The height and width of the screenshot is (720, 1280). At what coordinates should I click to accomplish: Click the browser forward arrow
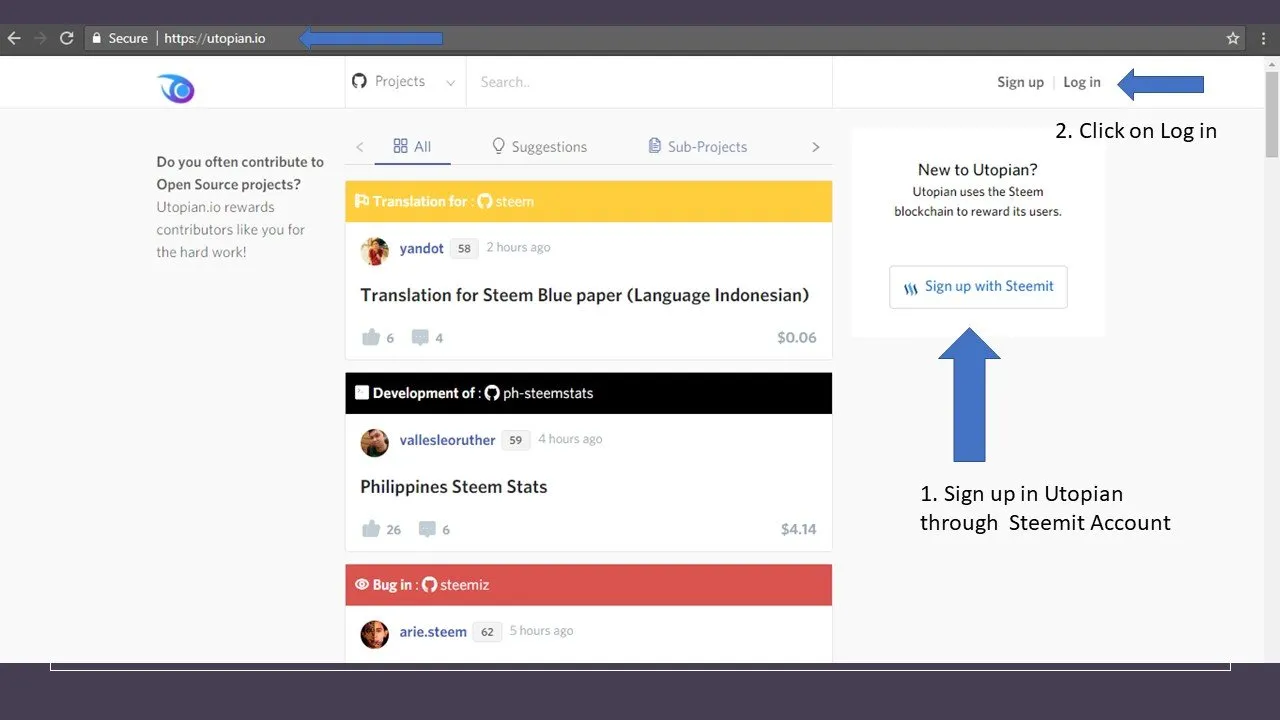click(40, 38)
